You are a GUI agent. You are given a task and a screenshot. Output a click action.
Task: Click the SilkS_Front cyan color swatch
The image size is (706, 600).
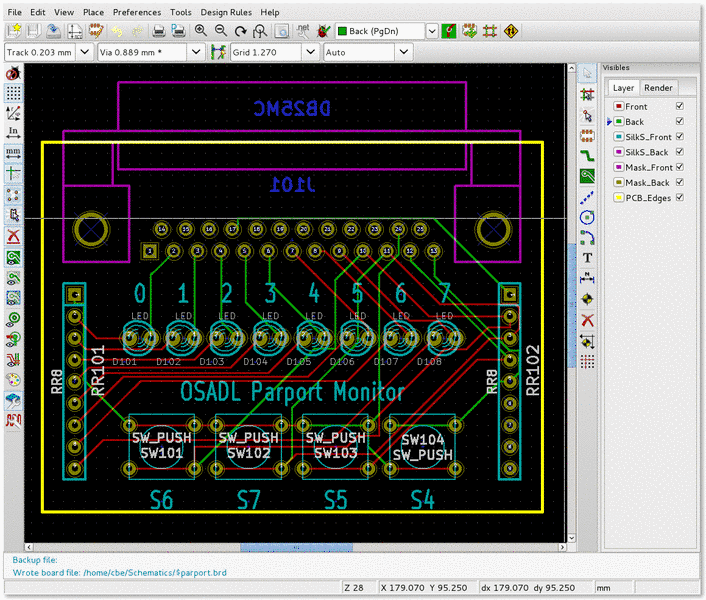pos(619,136)
